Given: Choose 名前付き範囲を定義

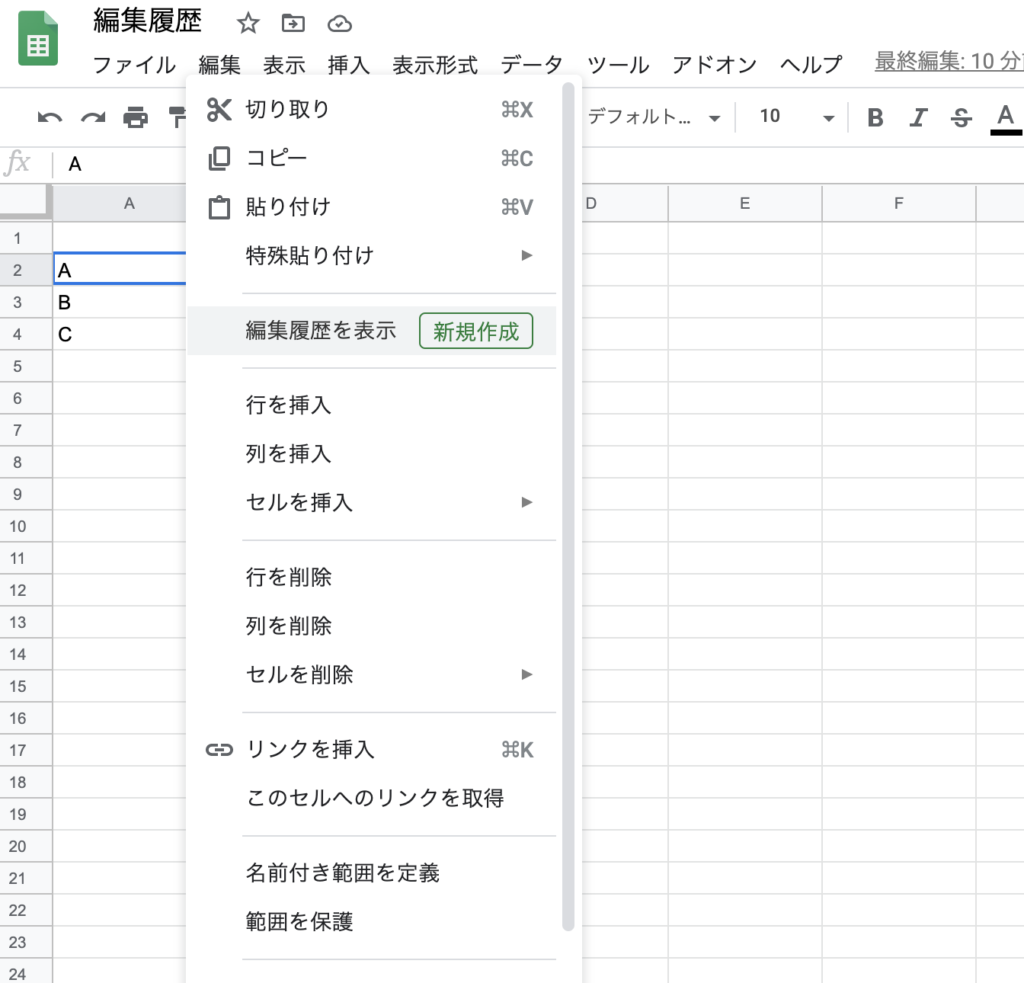Looking at the screenshot, I should [371, 873].
